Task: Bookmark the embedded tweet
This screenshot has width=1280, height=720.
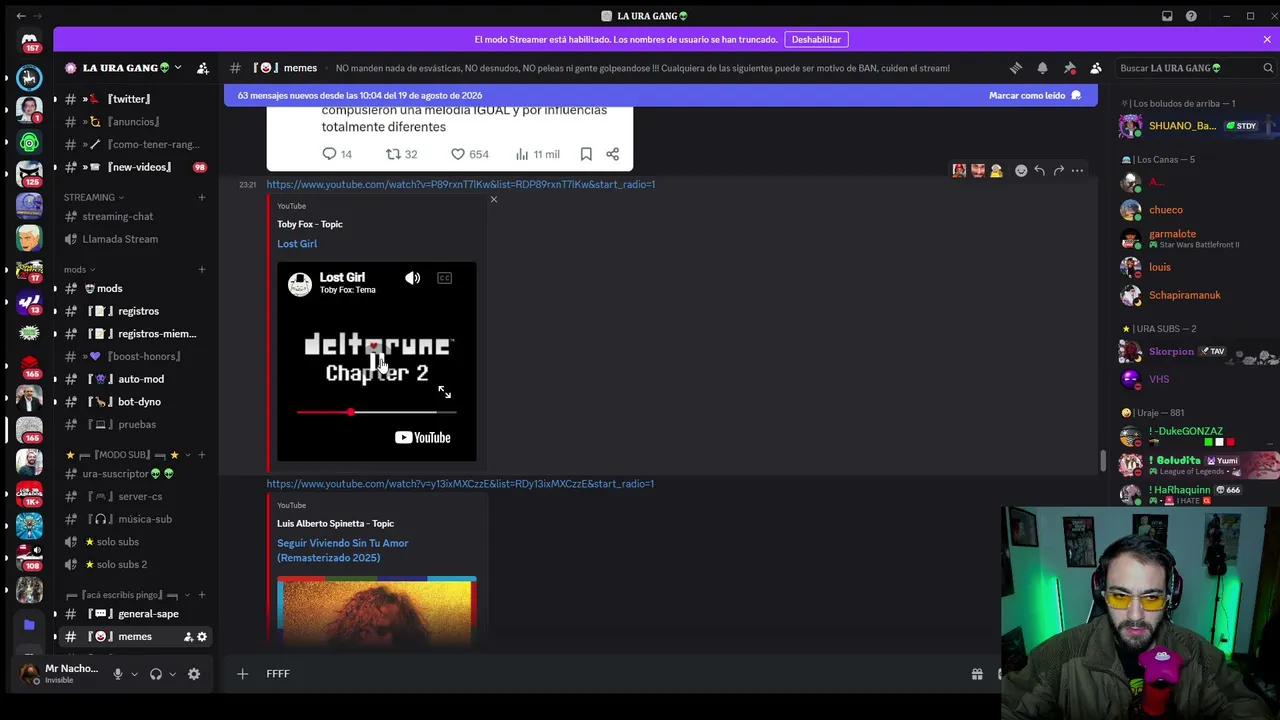Action: [586, 154]
